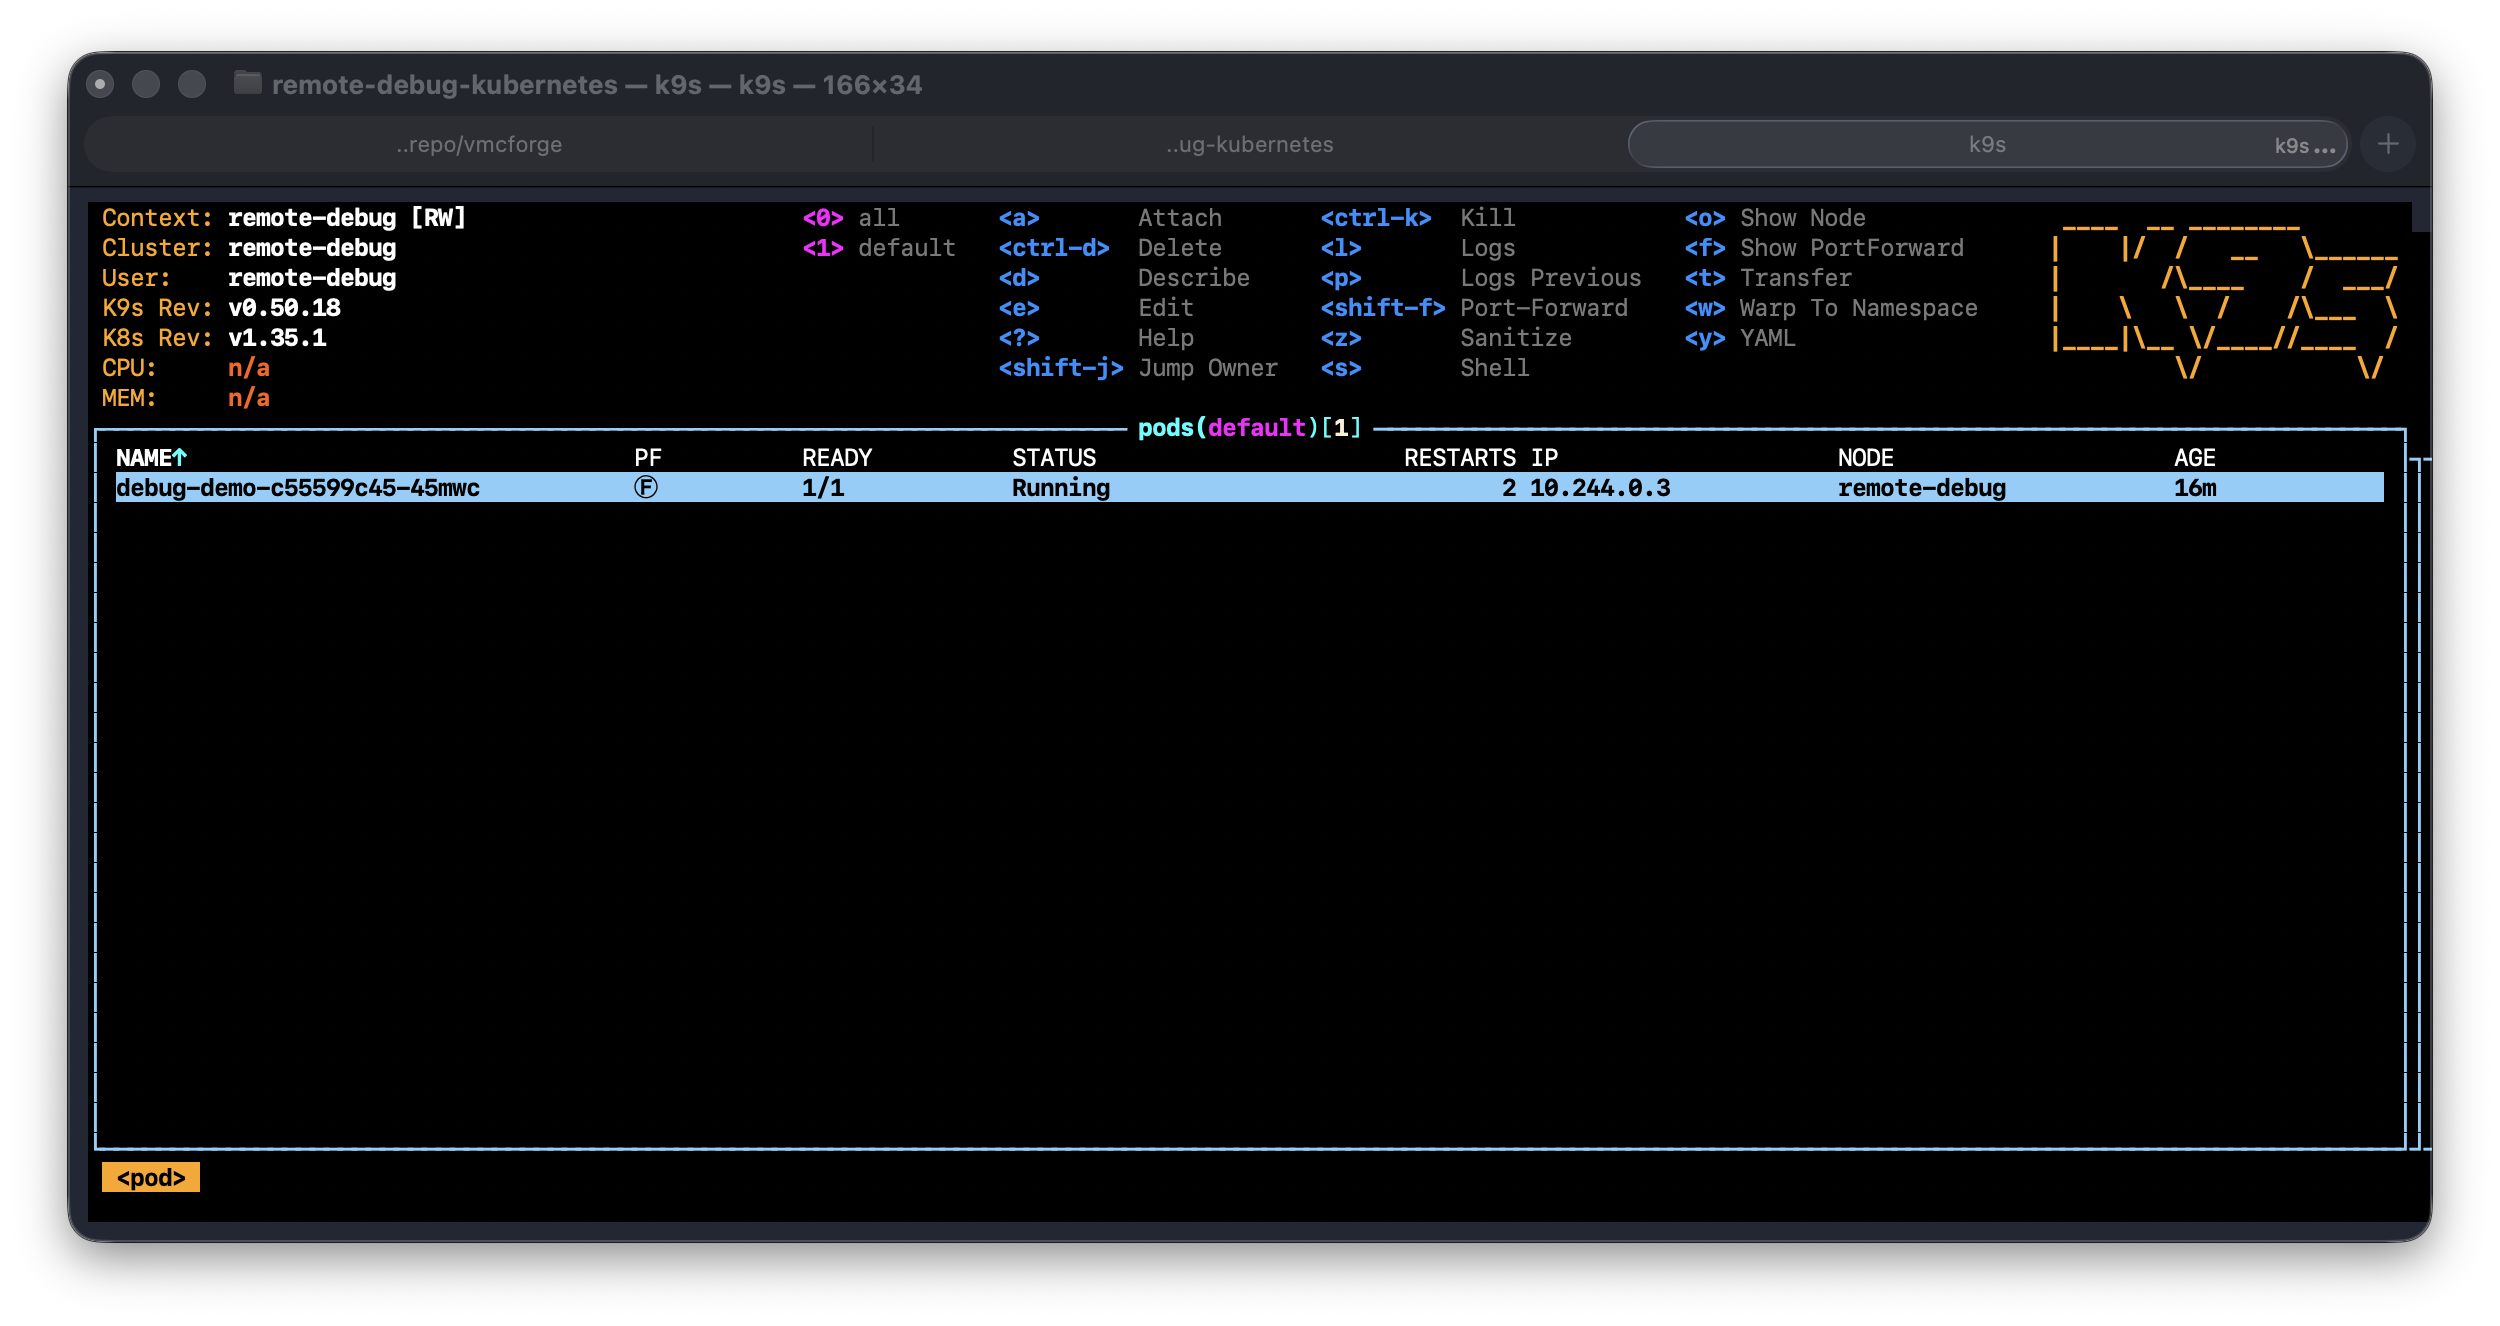This screenshot has height=1326, width=2500.
Task: Click the MEM n/a value
Action: 249,398
